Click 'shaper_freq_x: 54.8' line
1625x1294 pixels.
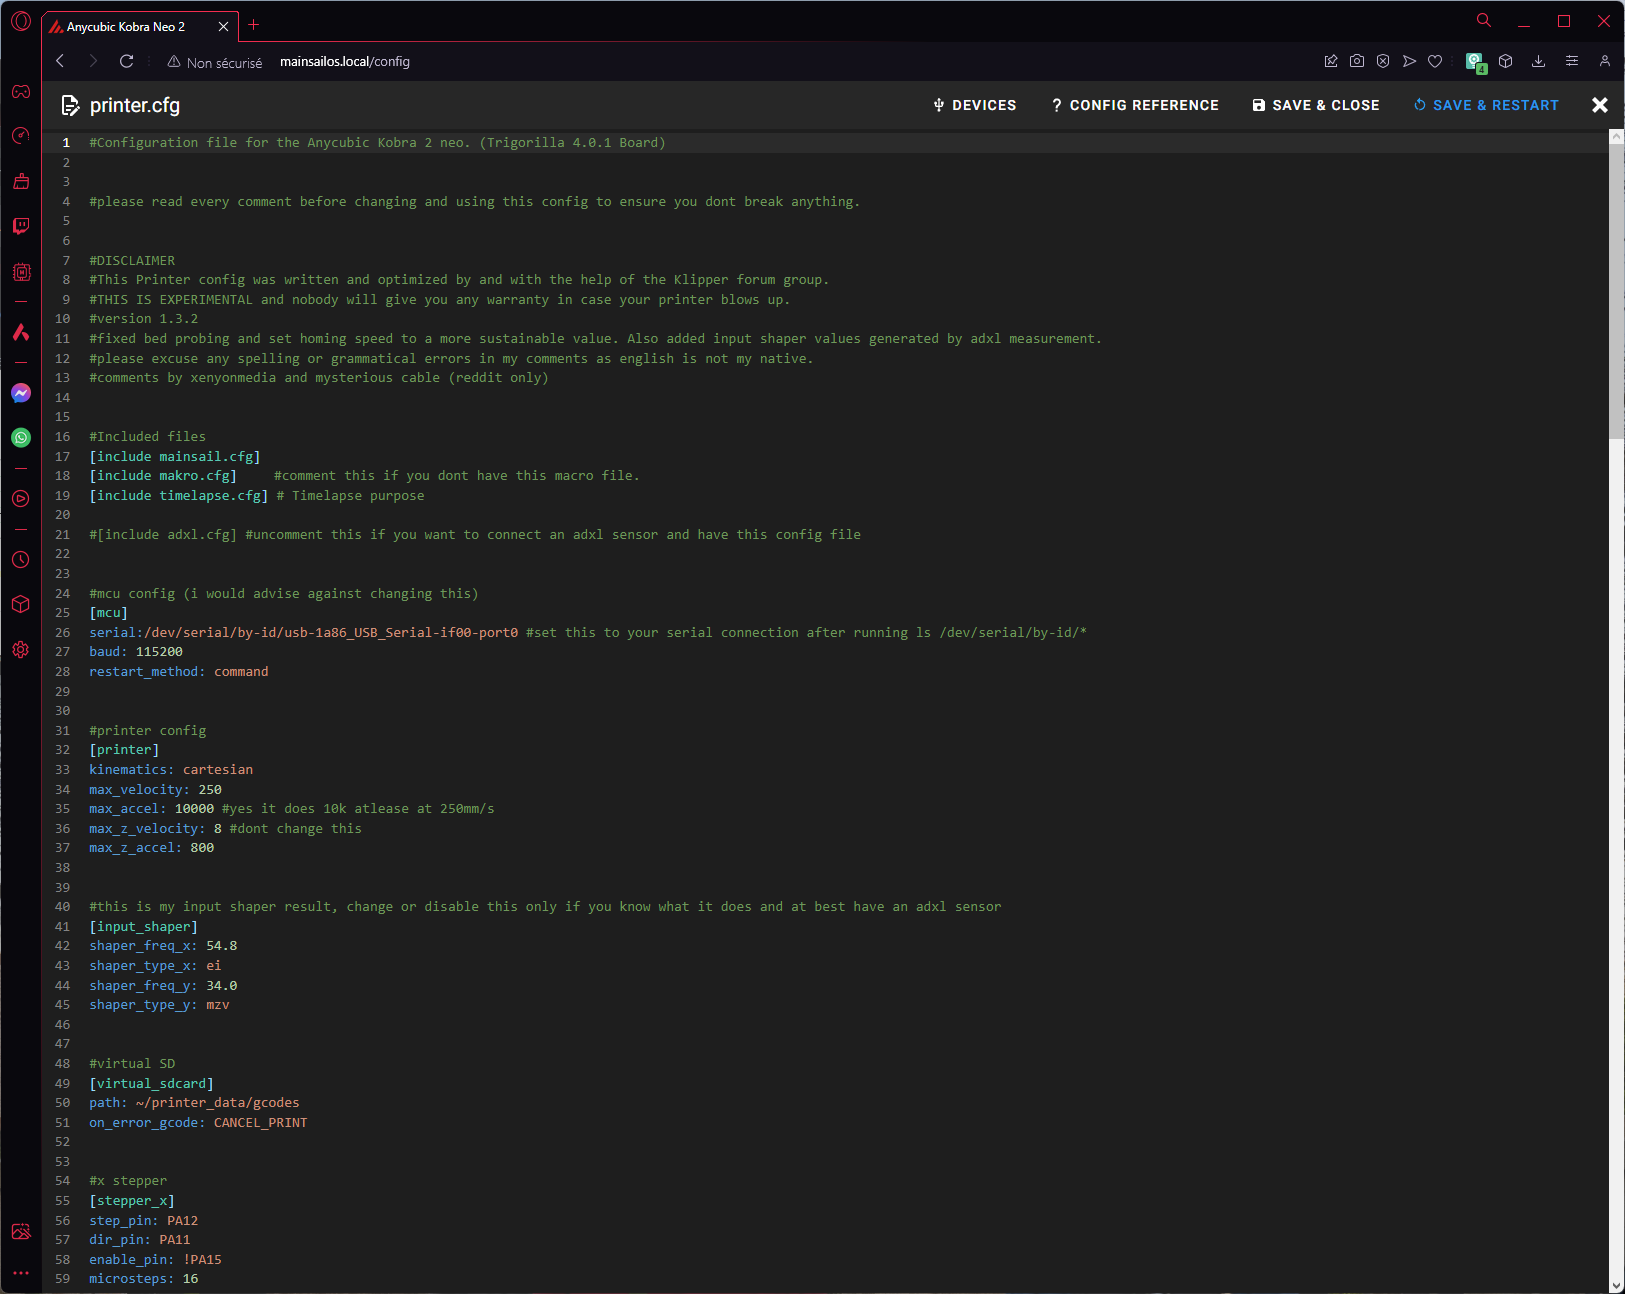[163, 946]
